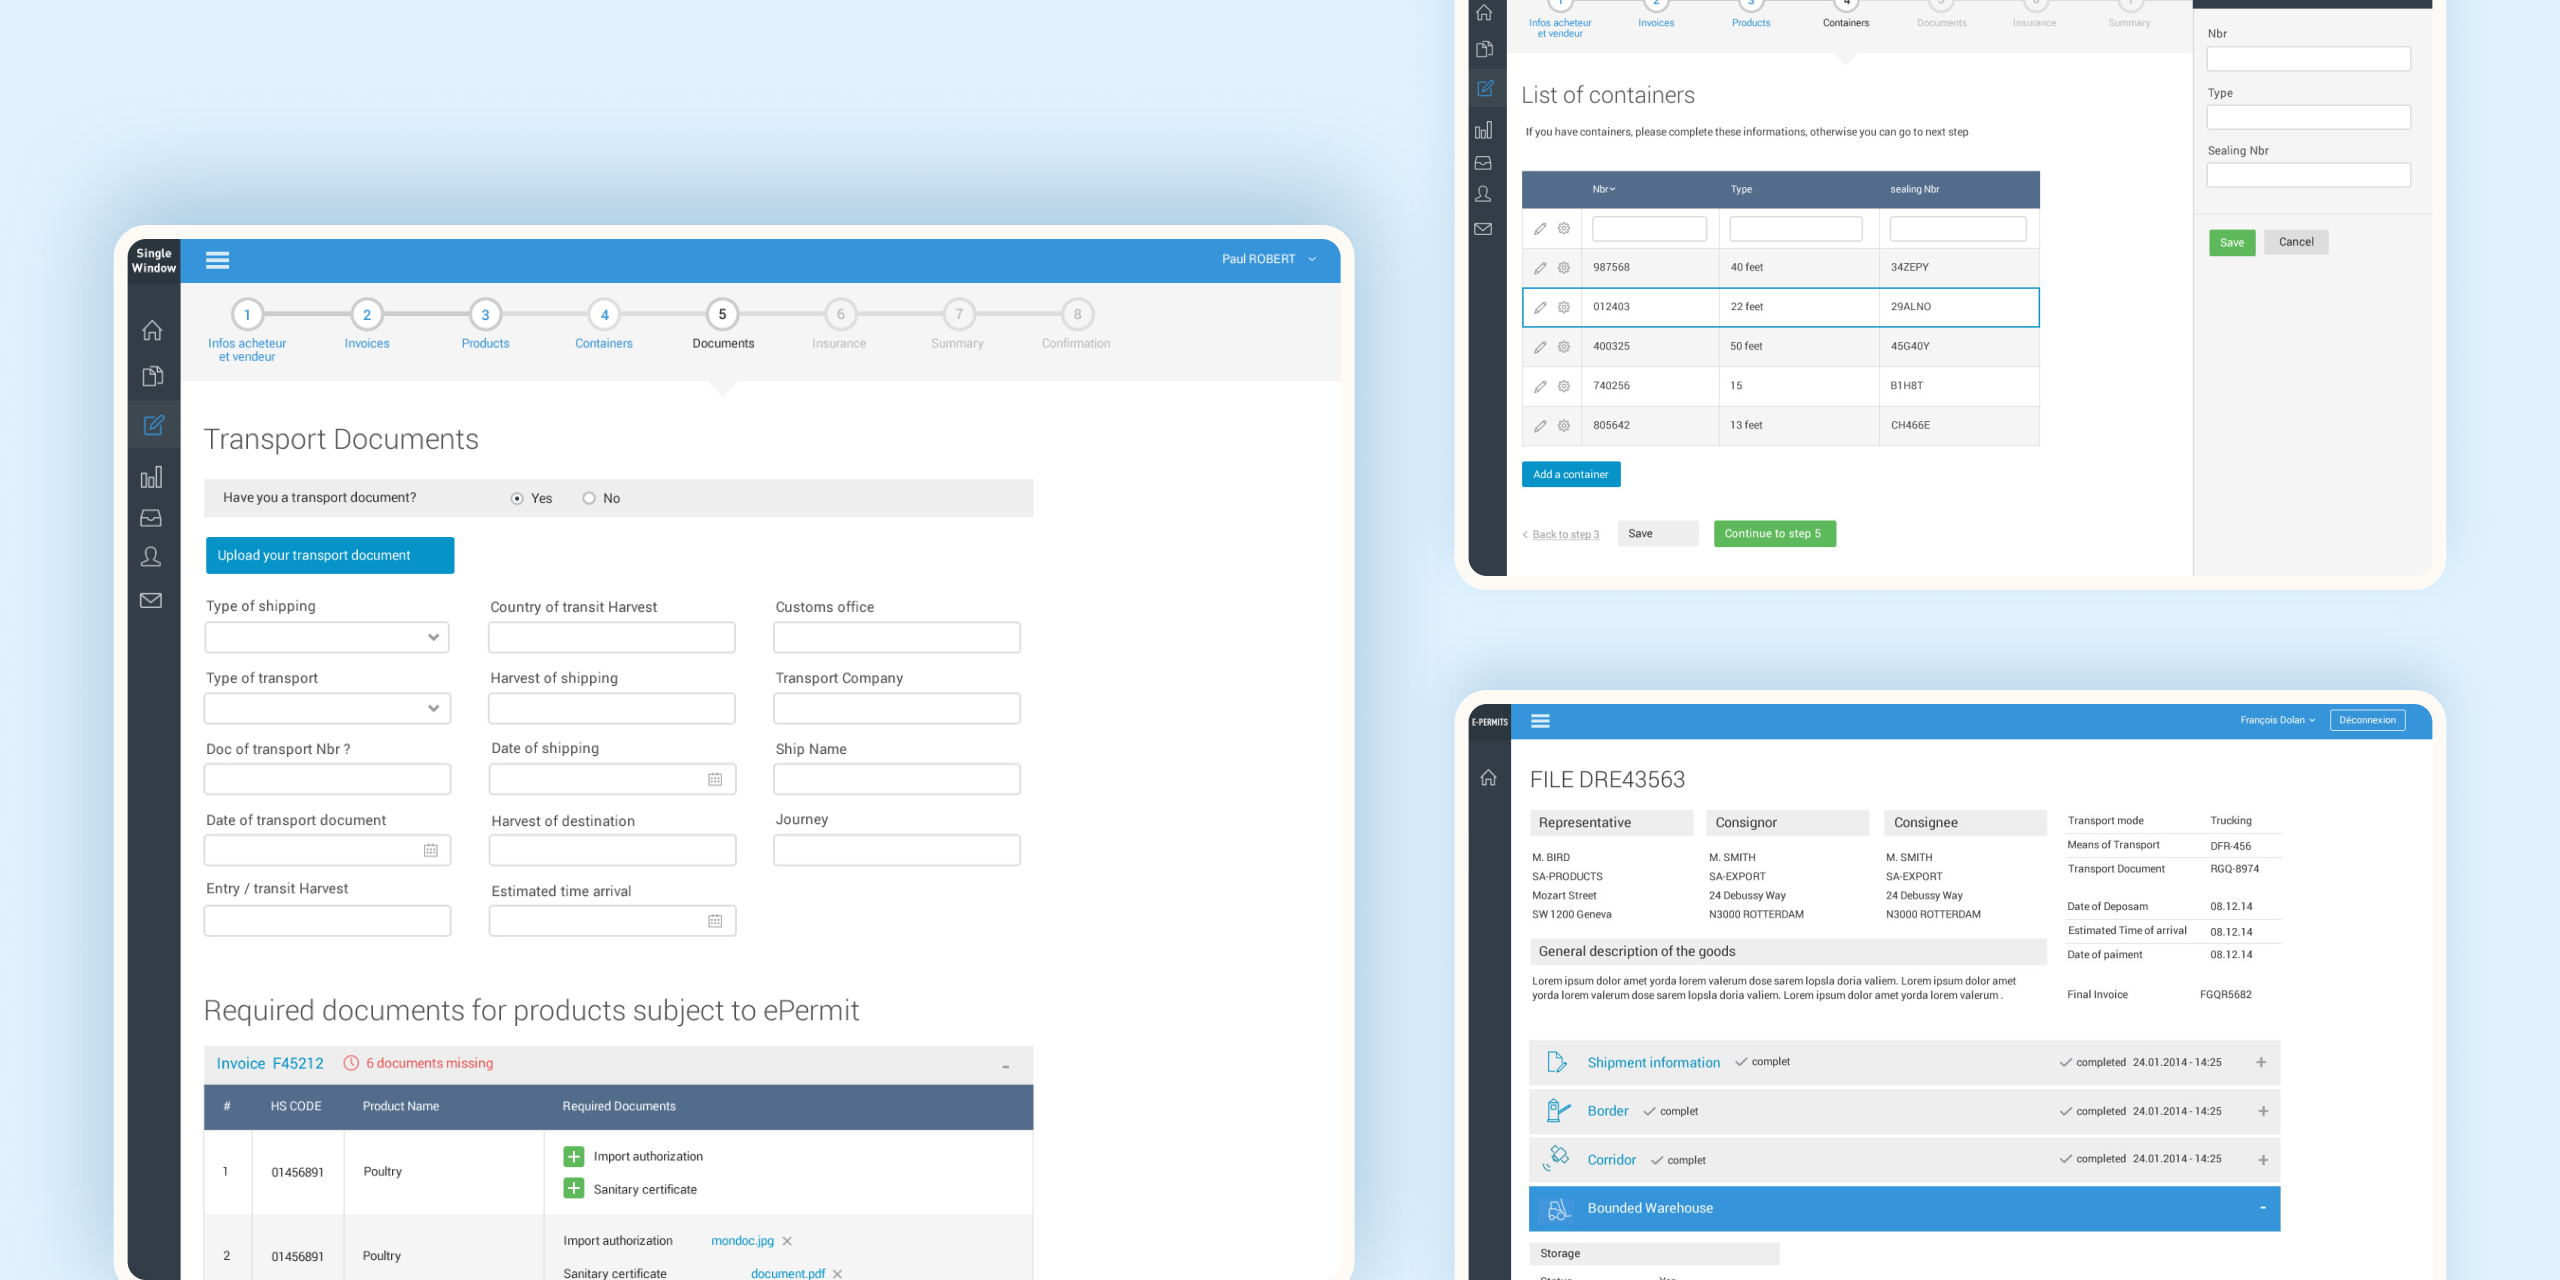Click edit pencil for container 012403
The width and height of the screenshot is (2560, 1280).
1540,307
